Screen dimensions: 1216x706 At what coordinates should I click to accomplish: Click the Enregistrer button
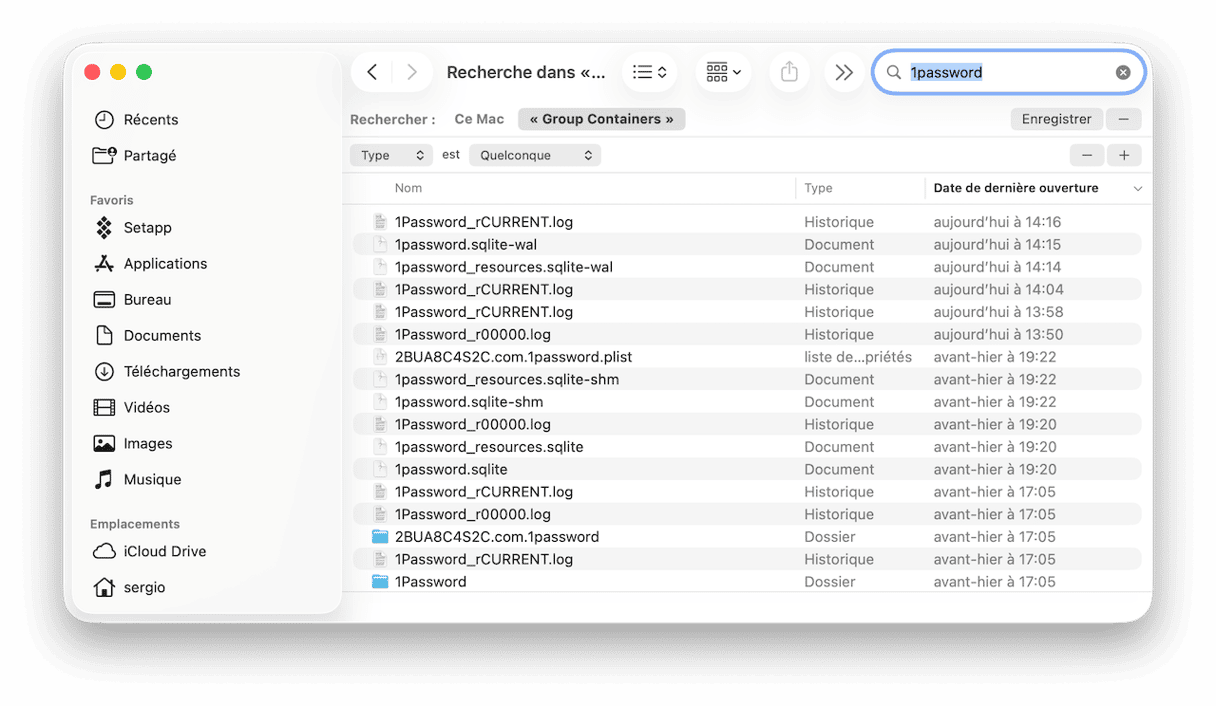tap(1056, 119)
